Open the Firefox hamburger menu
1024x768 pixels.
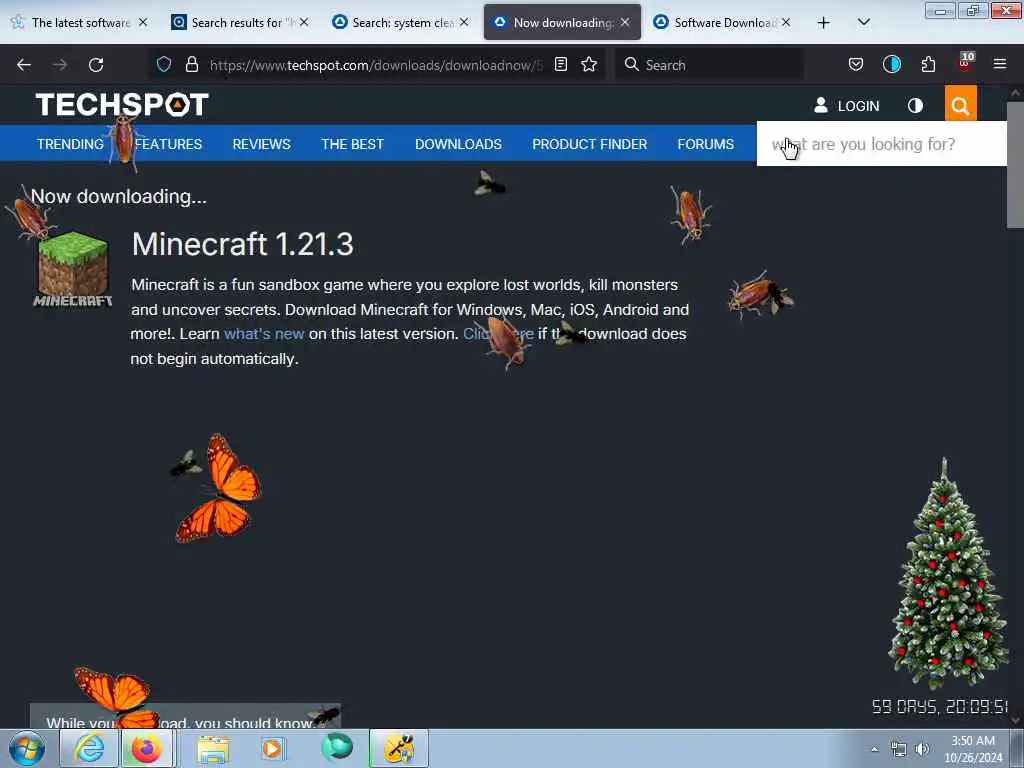point(1000,64)
